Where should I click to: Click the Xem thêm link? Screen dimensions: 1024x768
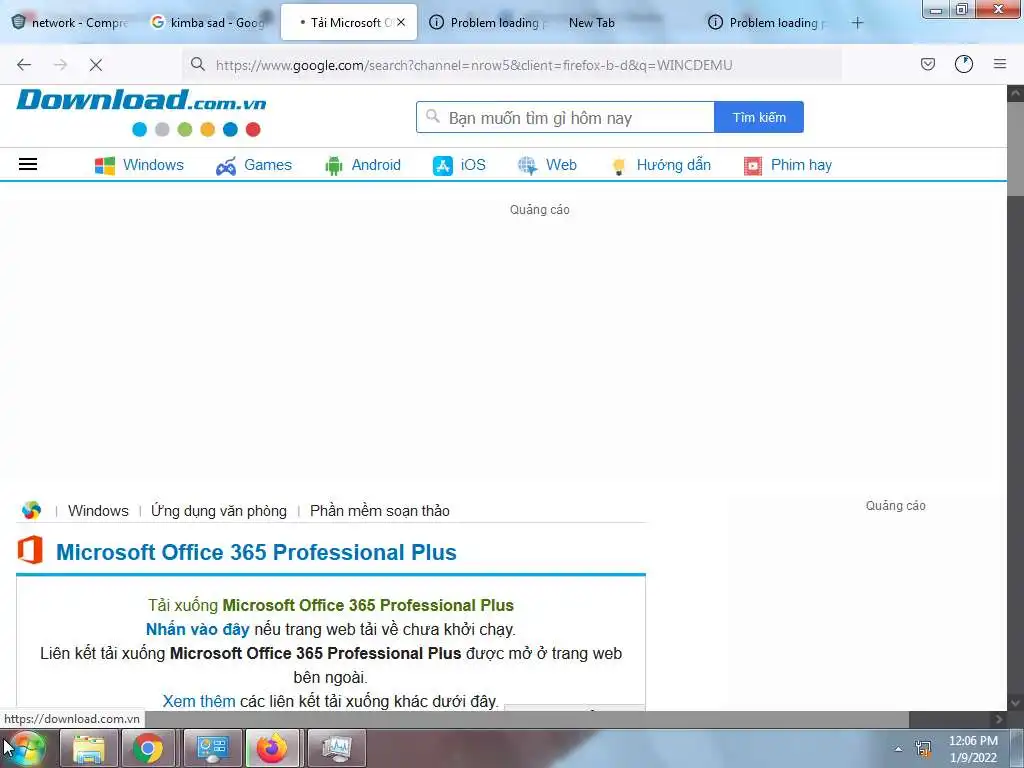click(x=199, y=701)
